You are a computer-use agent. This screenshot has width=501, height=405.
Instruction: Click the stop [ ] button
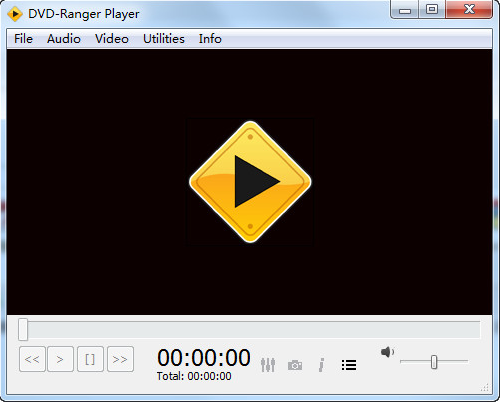90,359
